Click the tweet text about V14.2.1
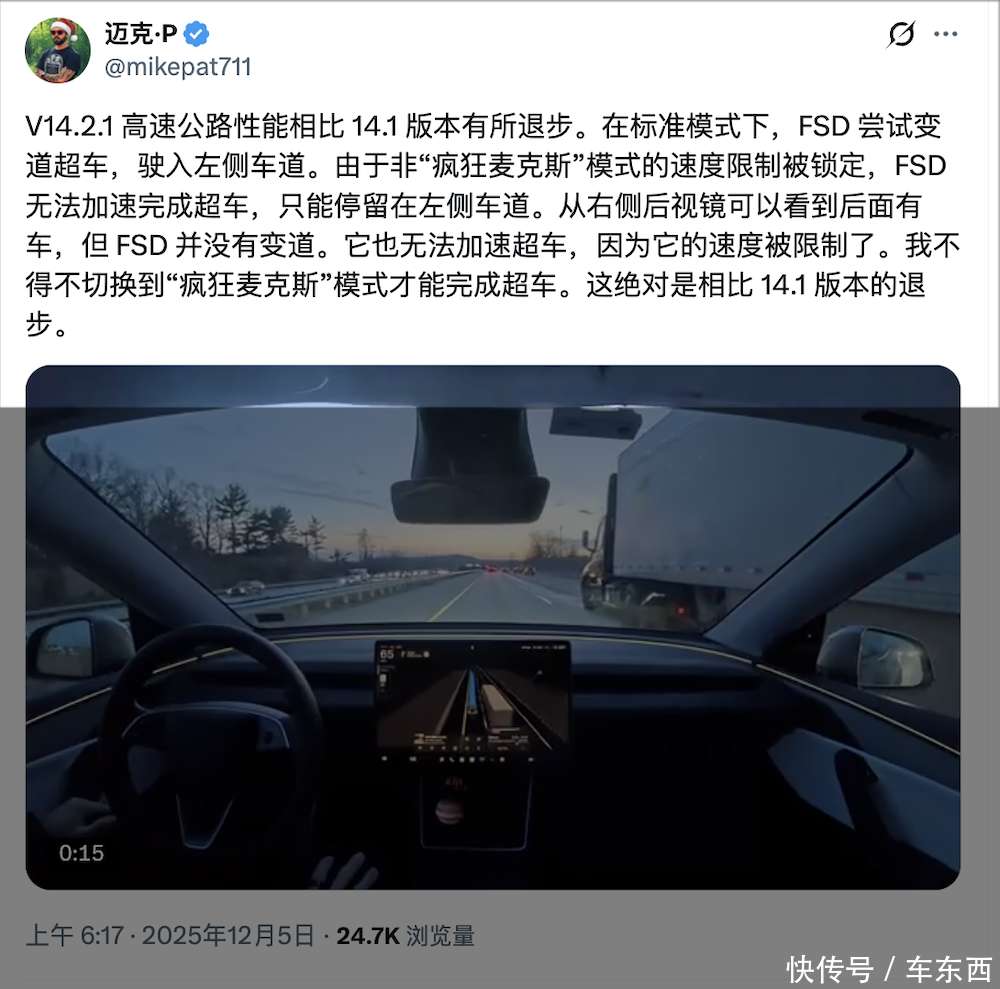 (493, 225)
